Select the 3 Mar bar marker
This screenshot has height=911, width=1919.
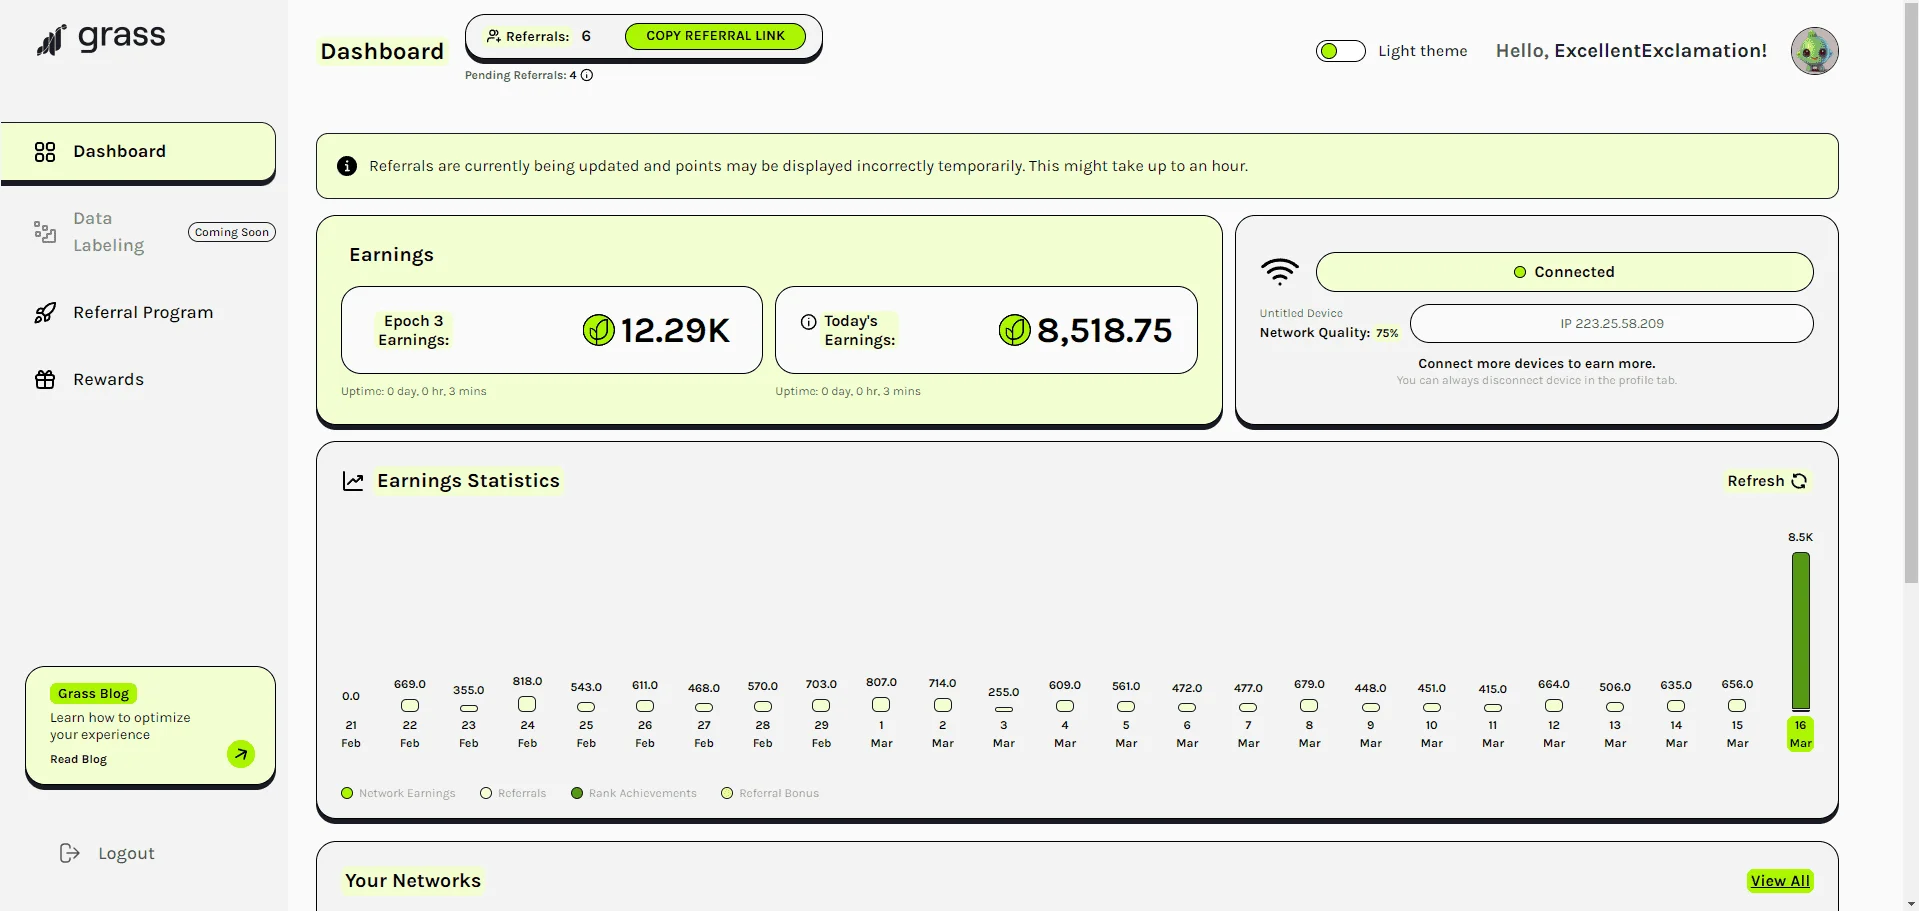tap(1003, 709)
